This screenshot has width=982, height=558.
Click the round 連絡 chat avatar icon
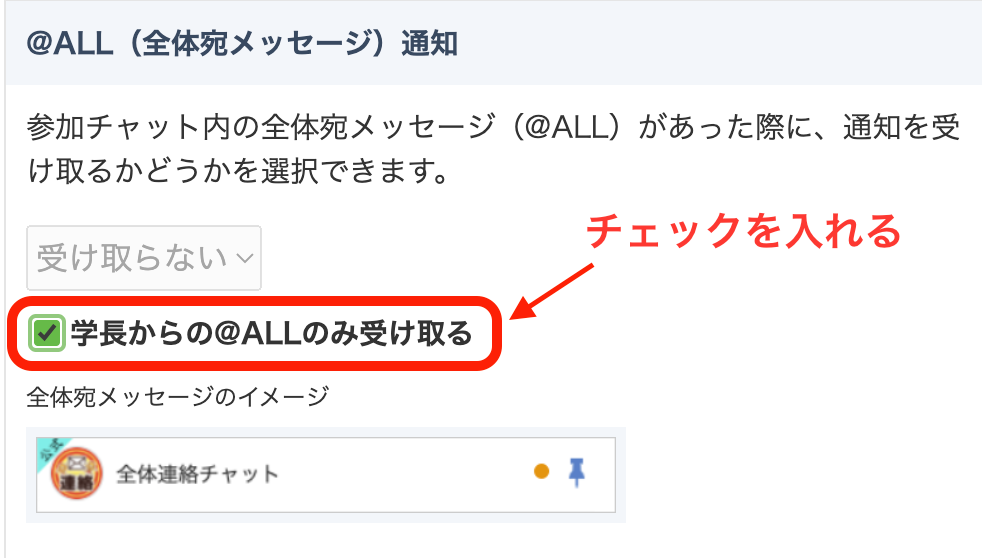point(76,474)
